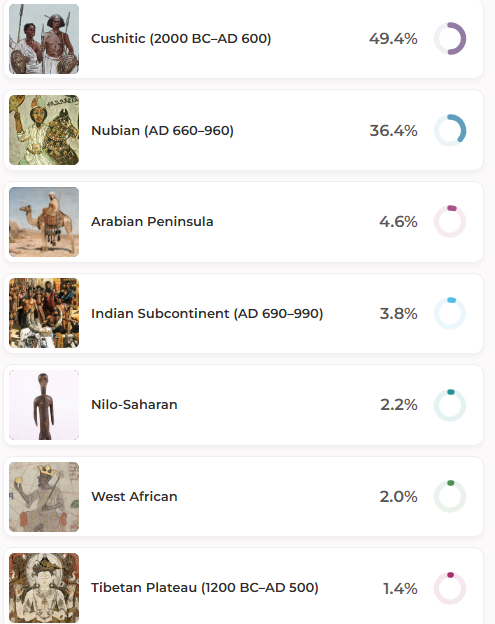Select the pink Arabian Peninsula ring icon
495x624 pixels.
(450, 221)
